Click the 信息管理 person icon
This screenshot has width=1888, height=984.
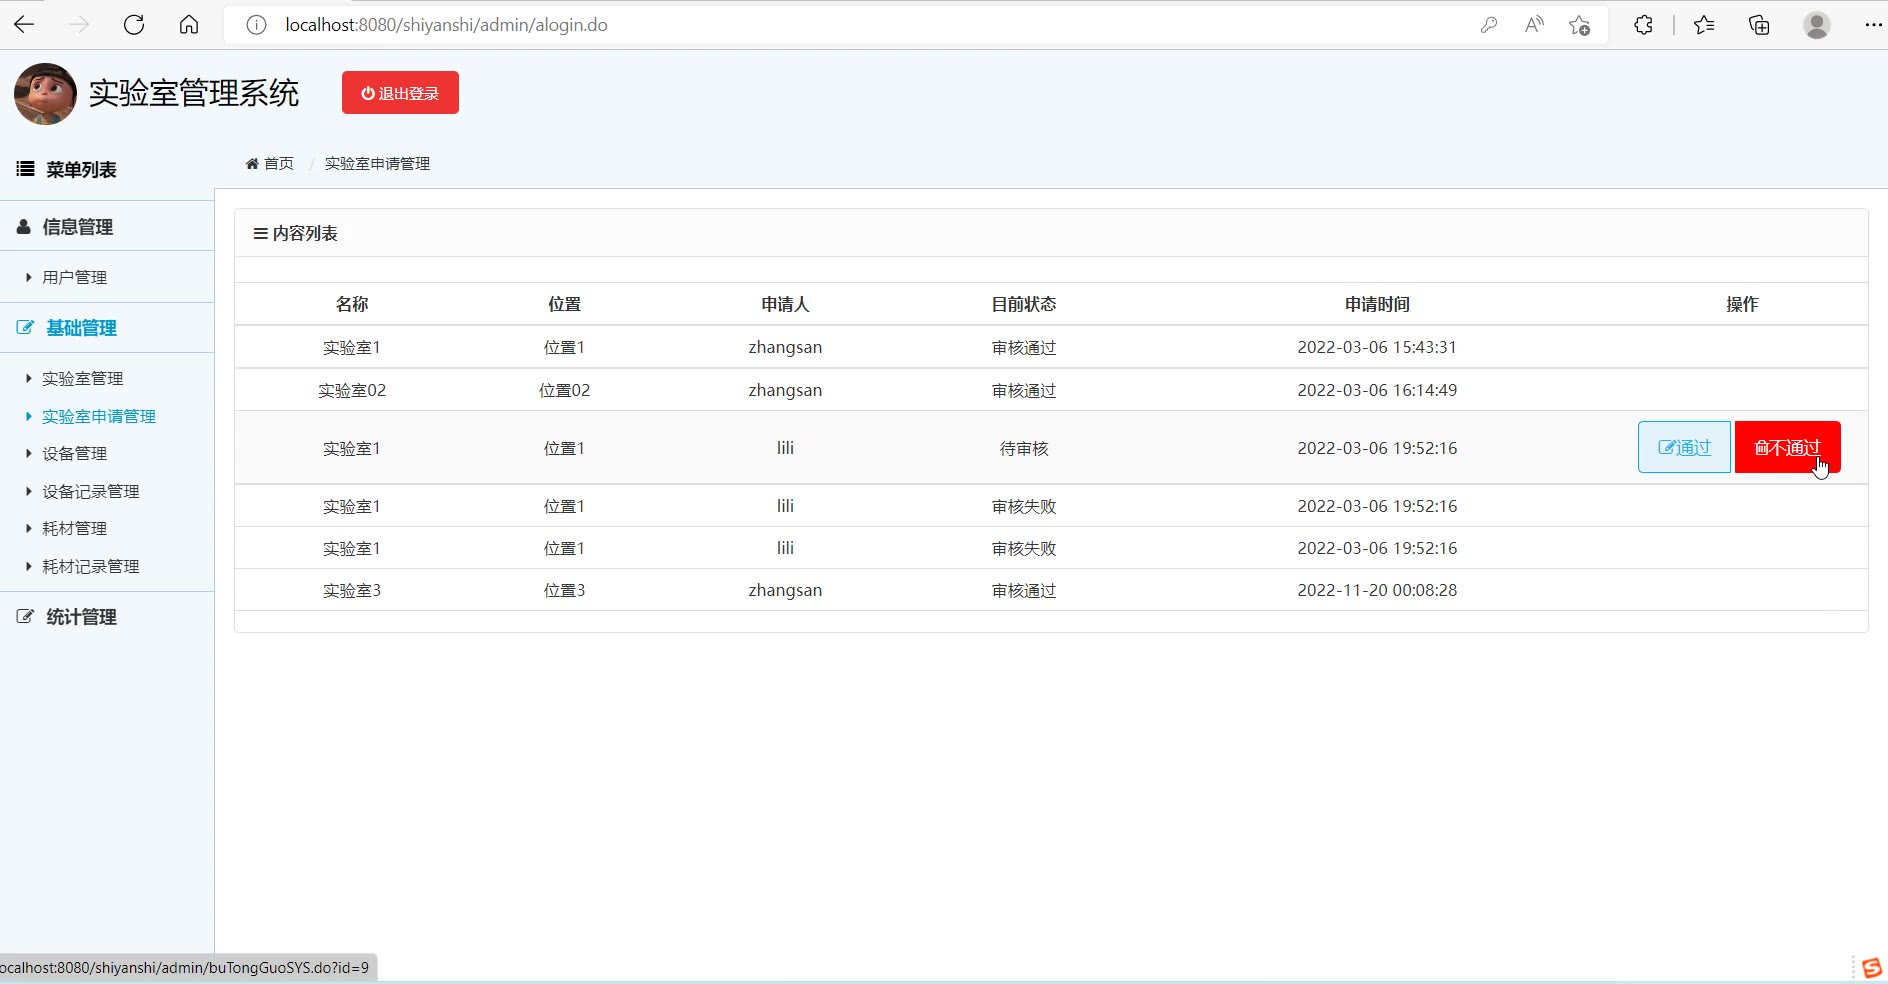click(x=23, y=227)
